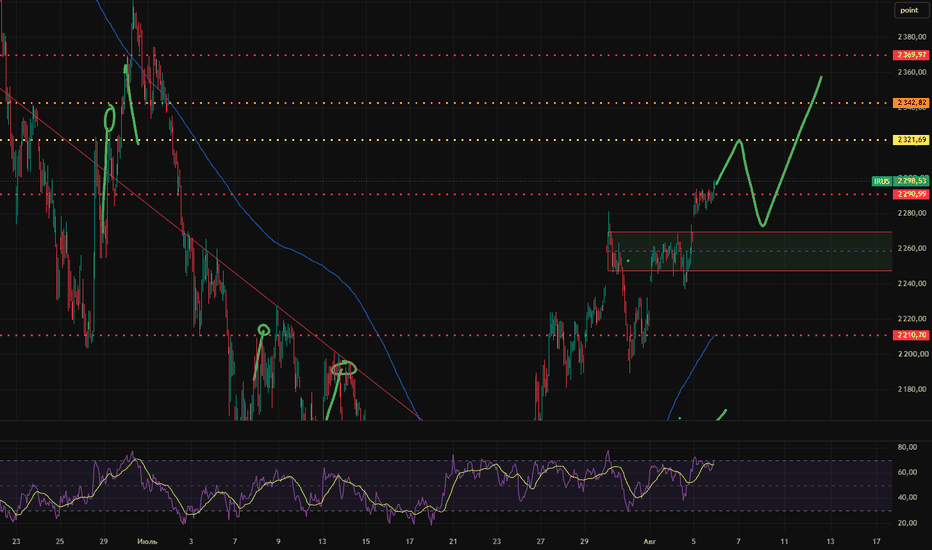932x550 pixels.
Task: Click the 11 date label
Action: pos(784,542)
